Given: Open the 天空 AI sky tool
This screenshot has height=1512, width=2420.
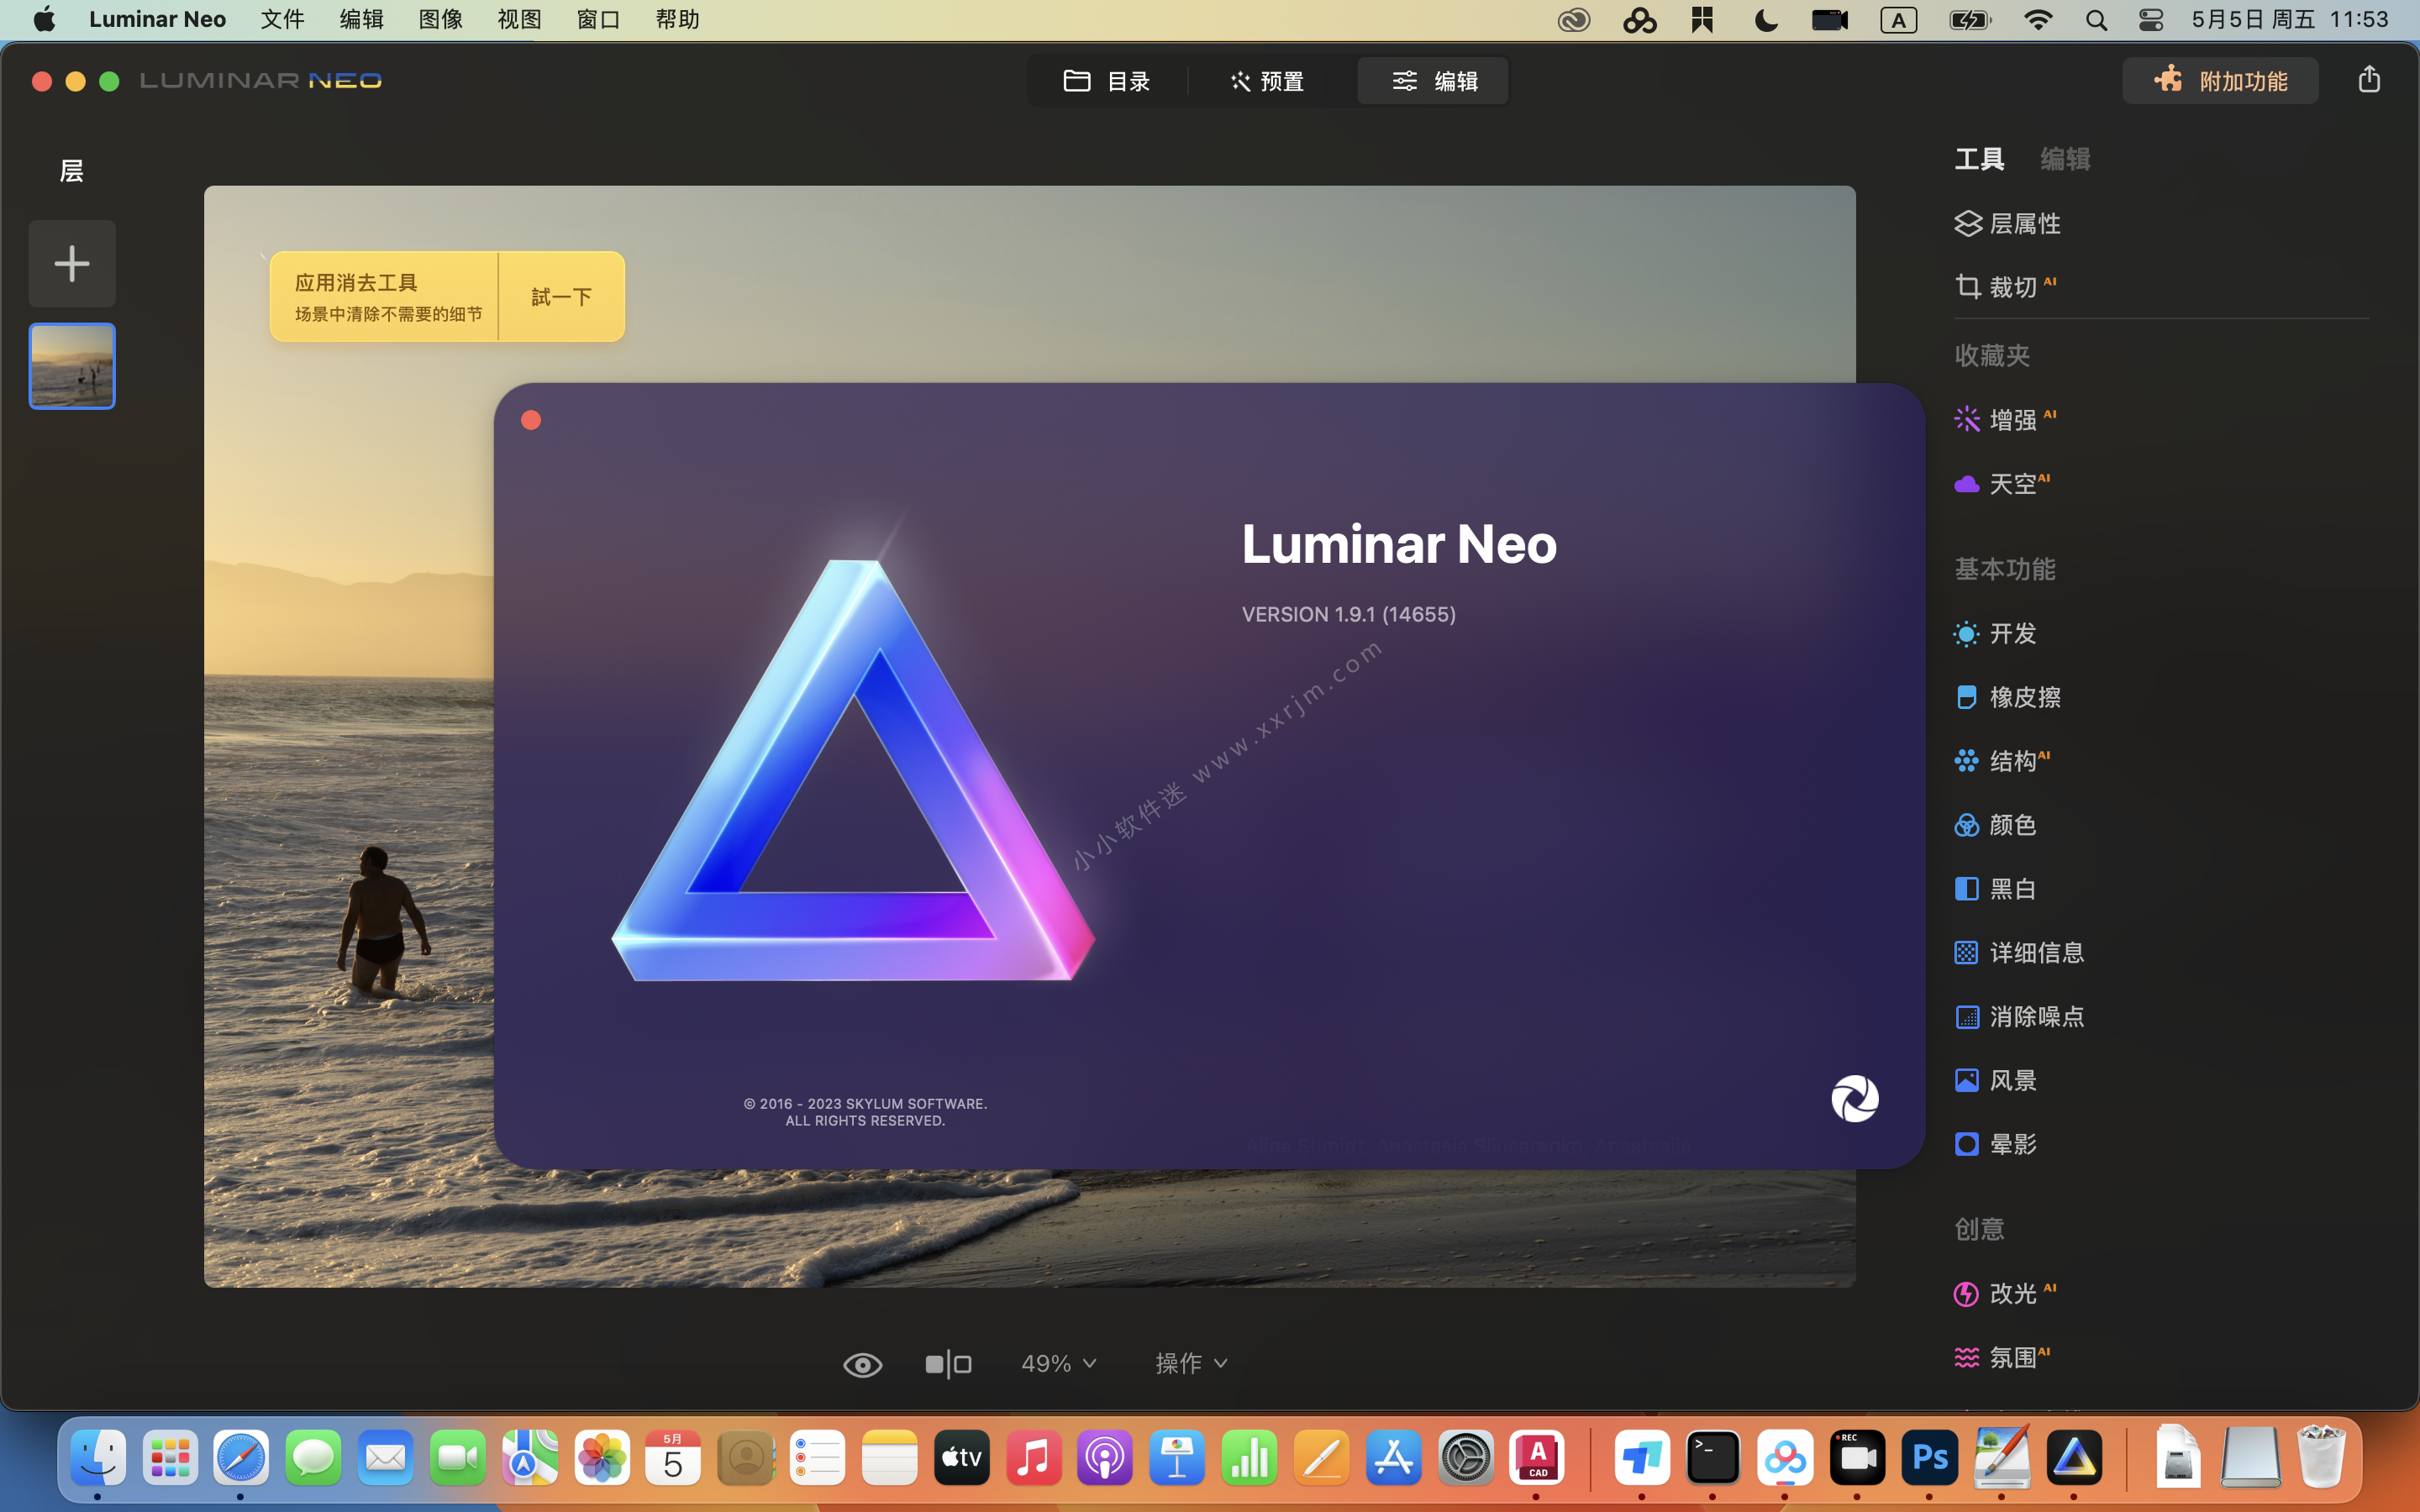Looking at the screenshot, I should (x=2002, y=484).
